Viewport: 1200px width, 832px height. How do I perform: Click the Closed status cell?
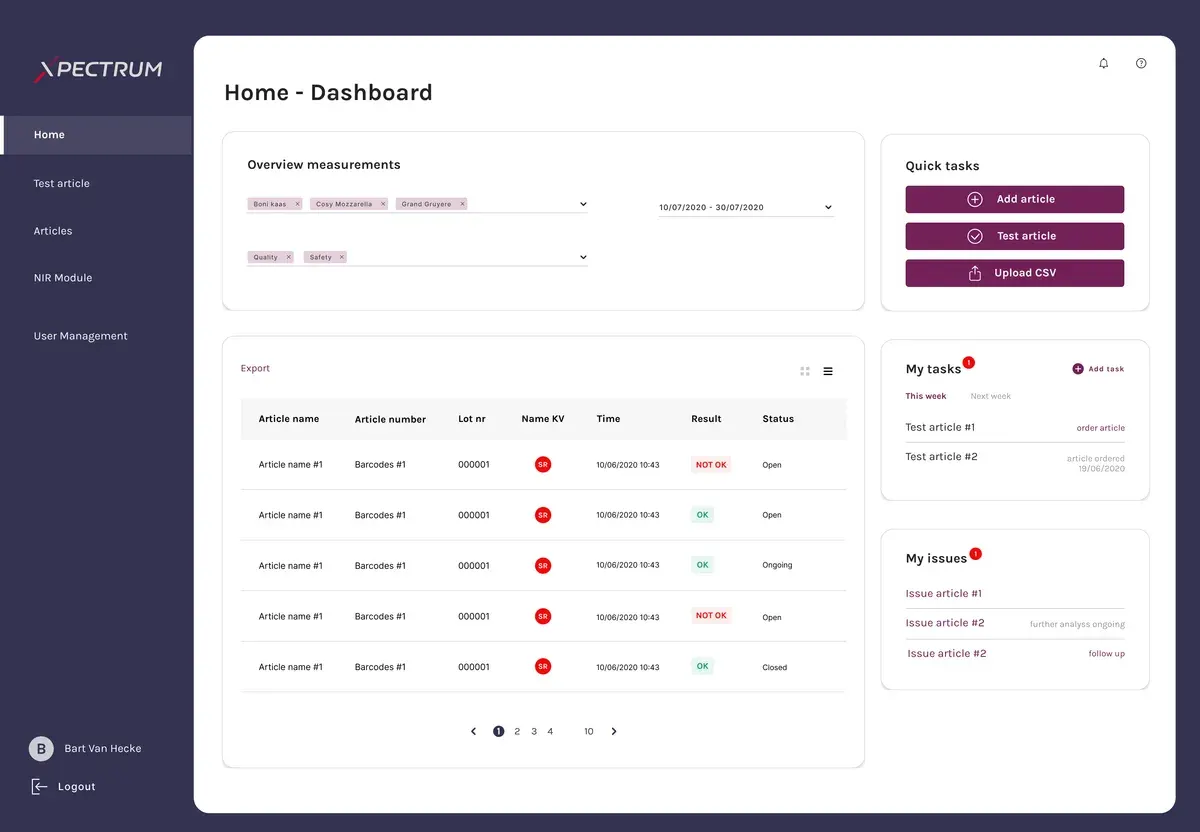click(775, 667)
